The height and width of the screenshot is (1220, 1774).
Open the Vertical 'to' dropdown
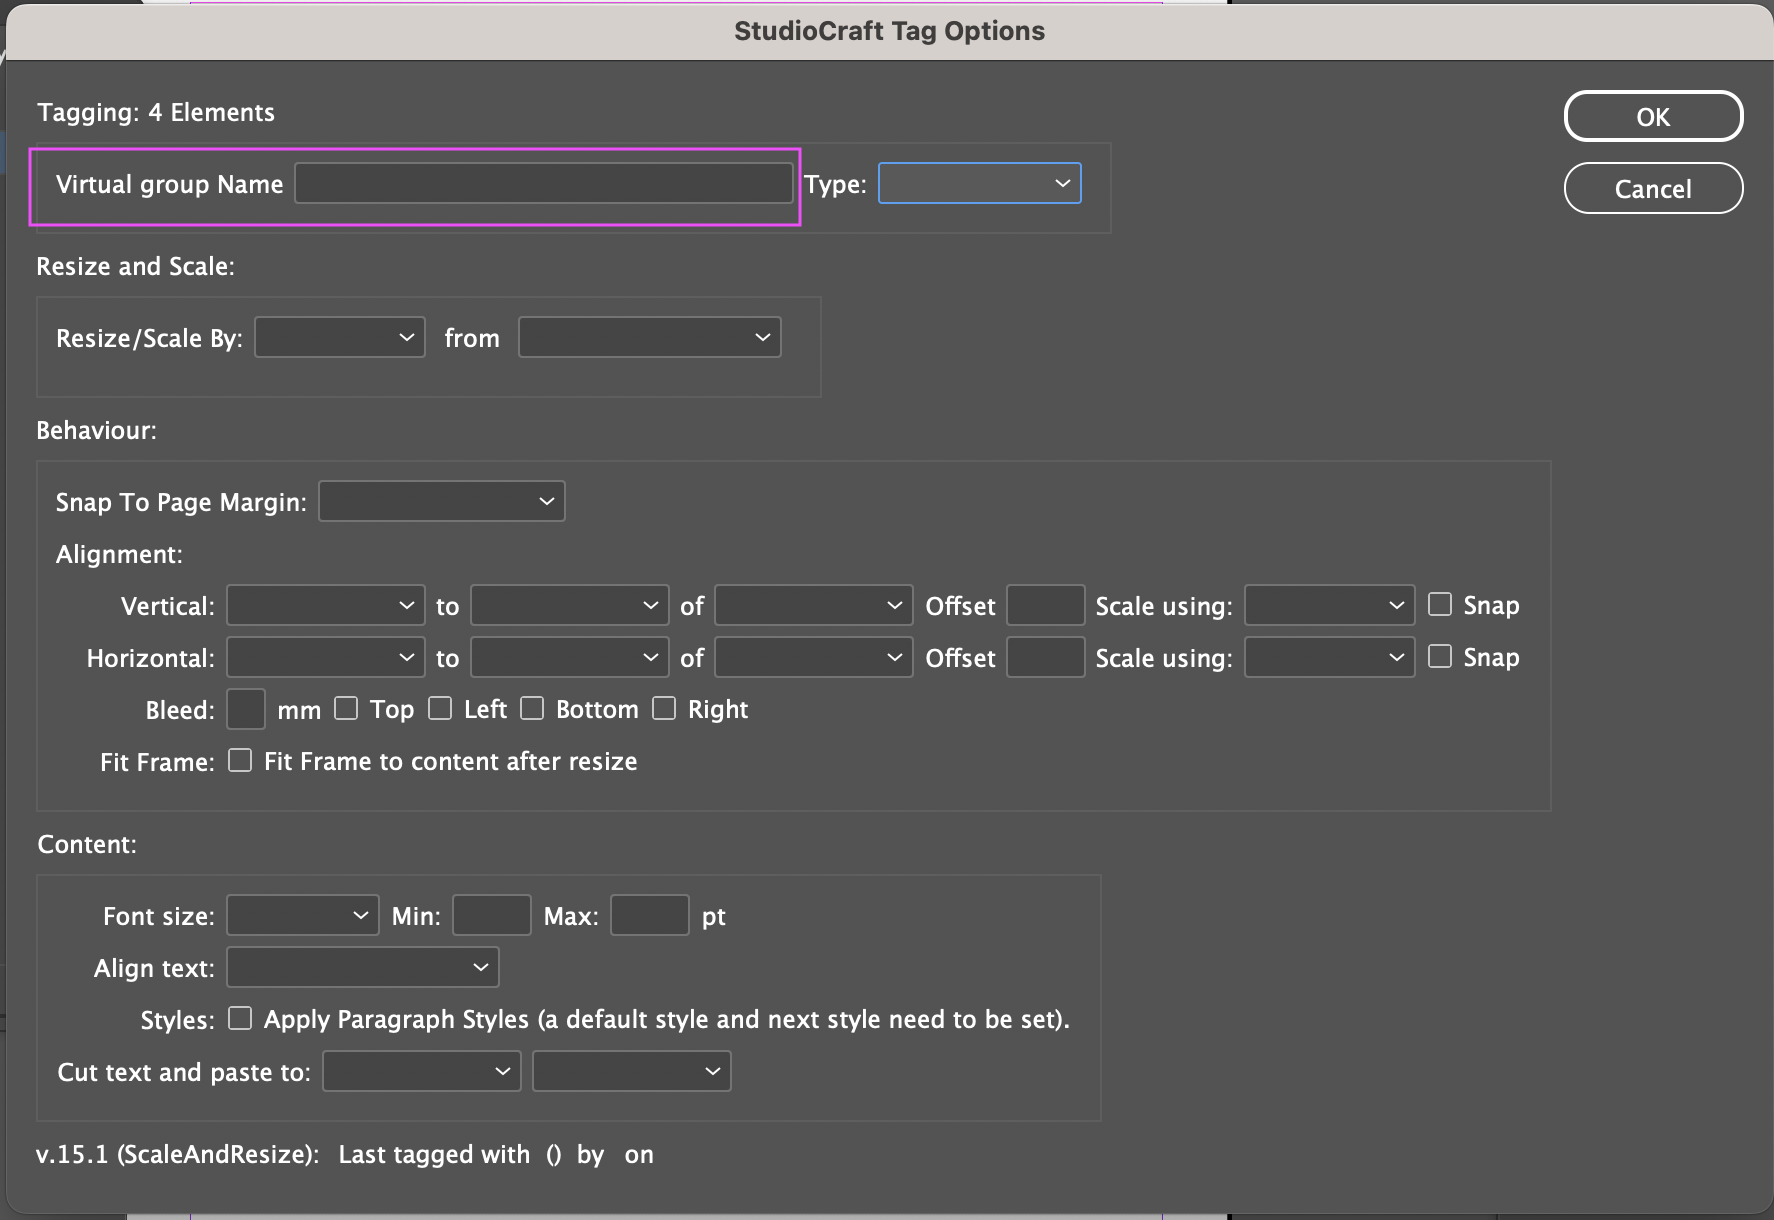[x=569, y=606]
